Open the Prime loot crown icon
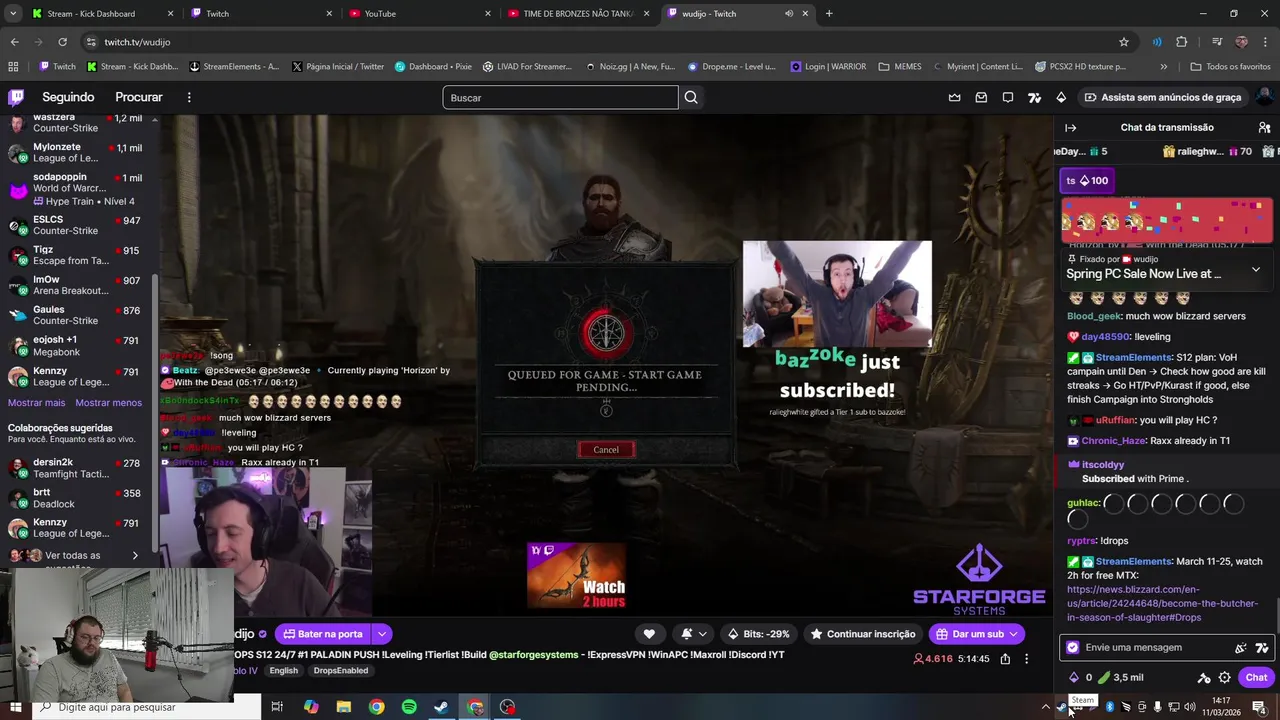The image size is (1280, 720). [x=954, y=97]
